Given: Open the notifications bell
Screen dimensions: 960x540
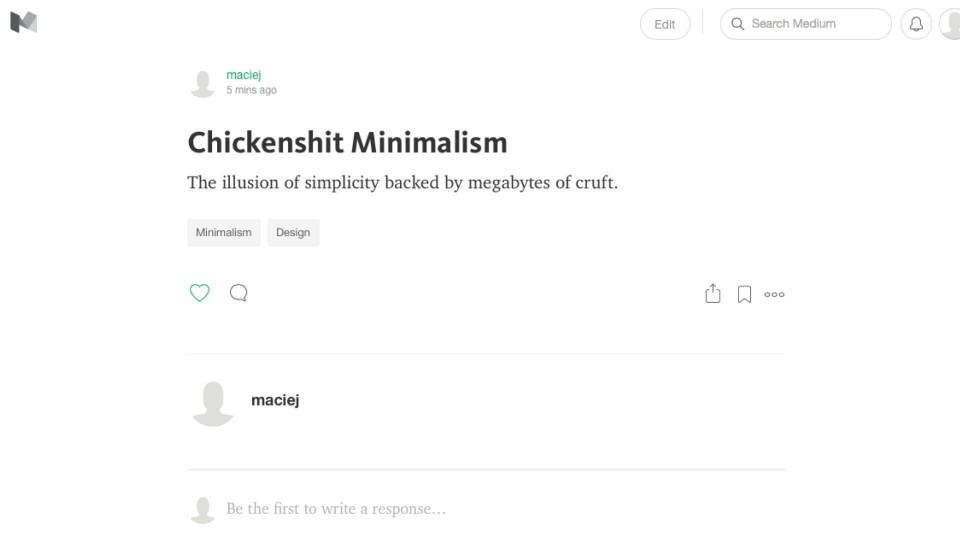Looking at the screenshot, I should tap(916, 24).
